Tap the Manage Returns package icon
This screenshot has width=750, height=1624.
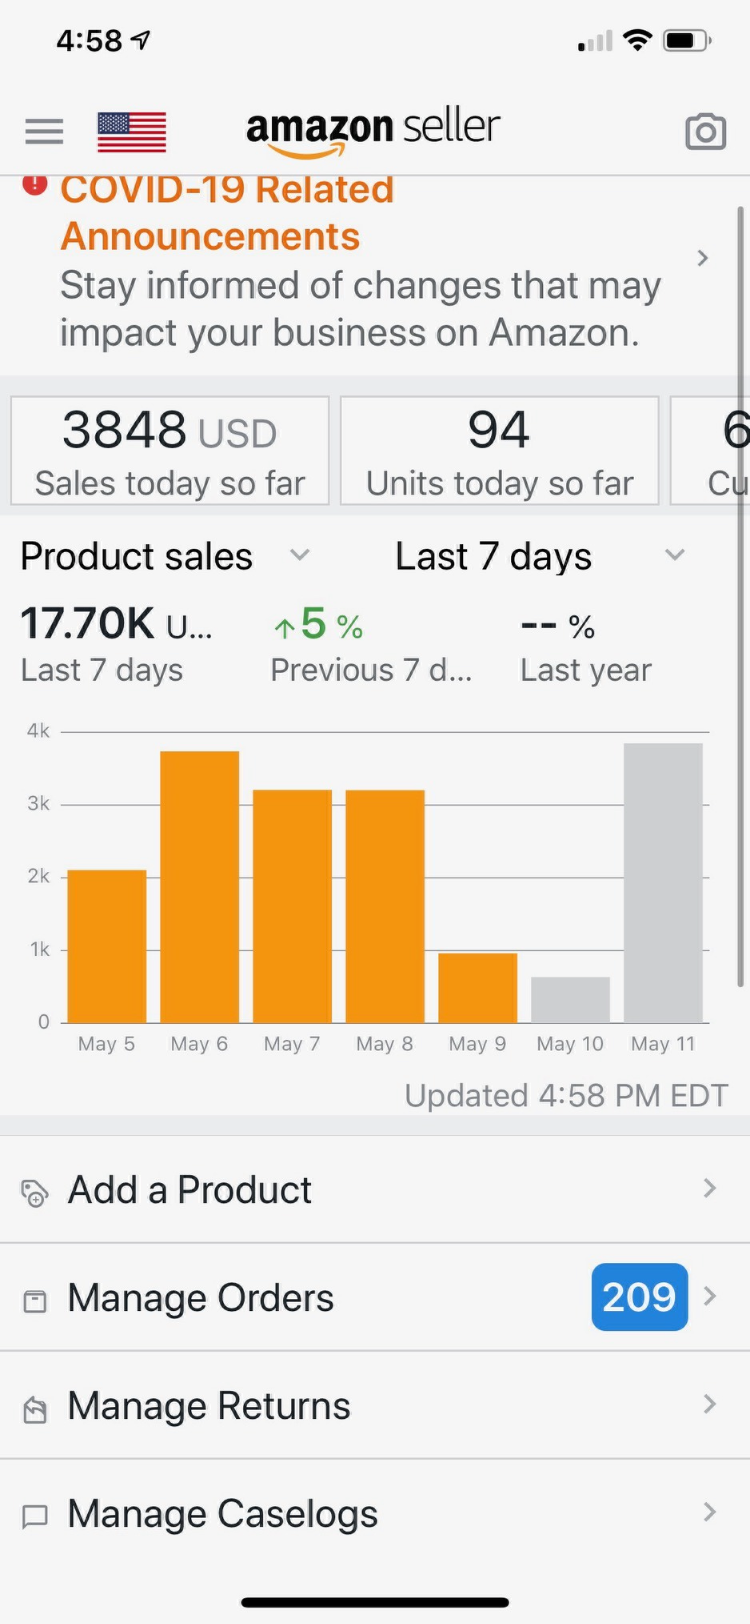[x=35, y=1409]
